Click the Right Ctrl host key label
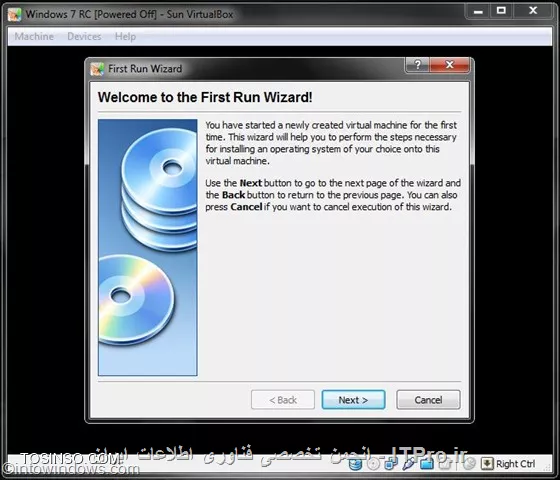 coord(515,464)
